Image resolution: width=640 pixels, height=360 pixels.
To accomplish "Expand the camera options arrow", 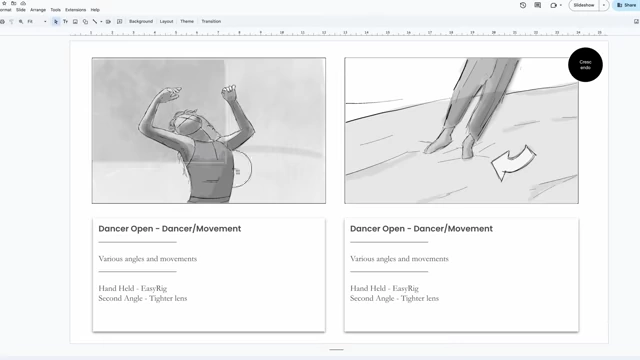I will pos(561,5).
